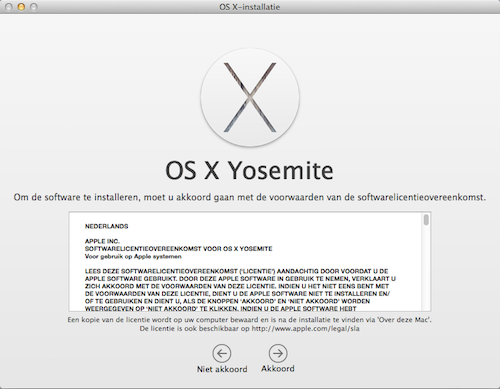Click the "APPLE INC." line

point(102,241)
